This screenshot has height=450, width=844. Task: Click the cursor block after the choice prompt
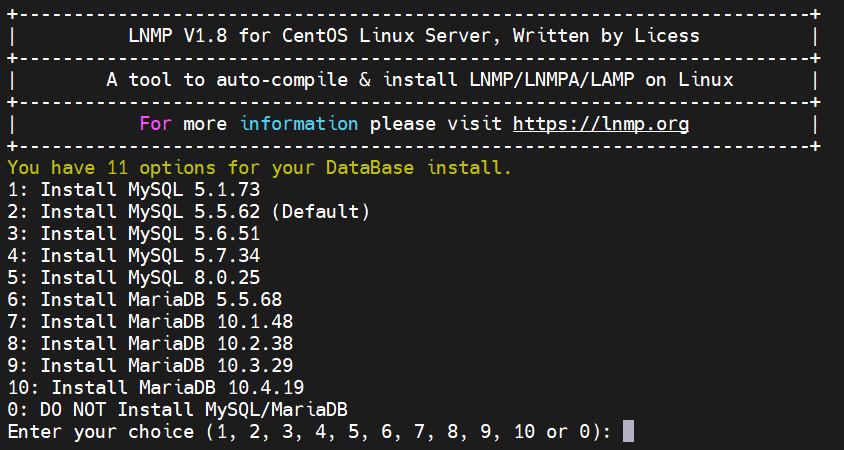[x=628, y=432]
